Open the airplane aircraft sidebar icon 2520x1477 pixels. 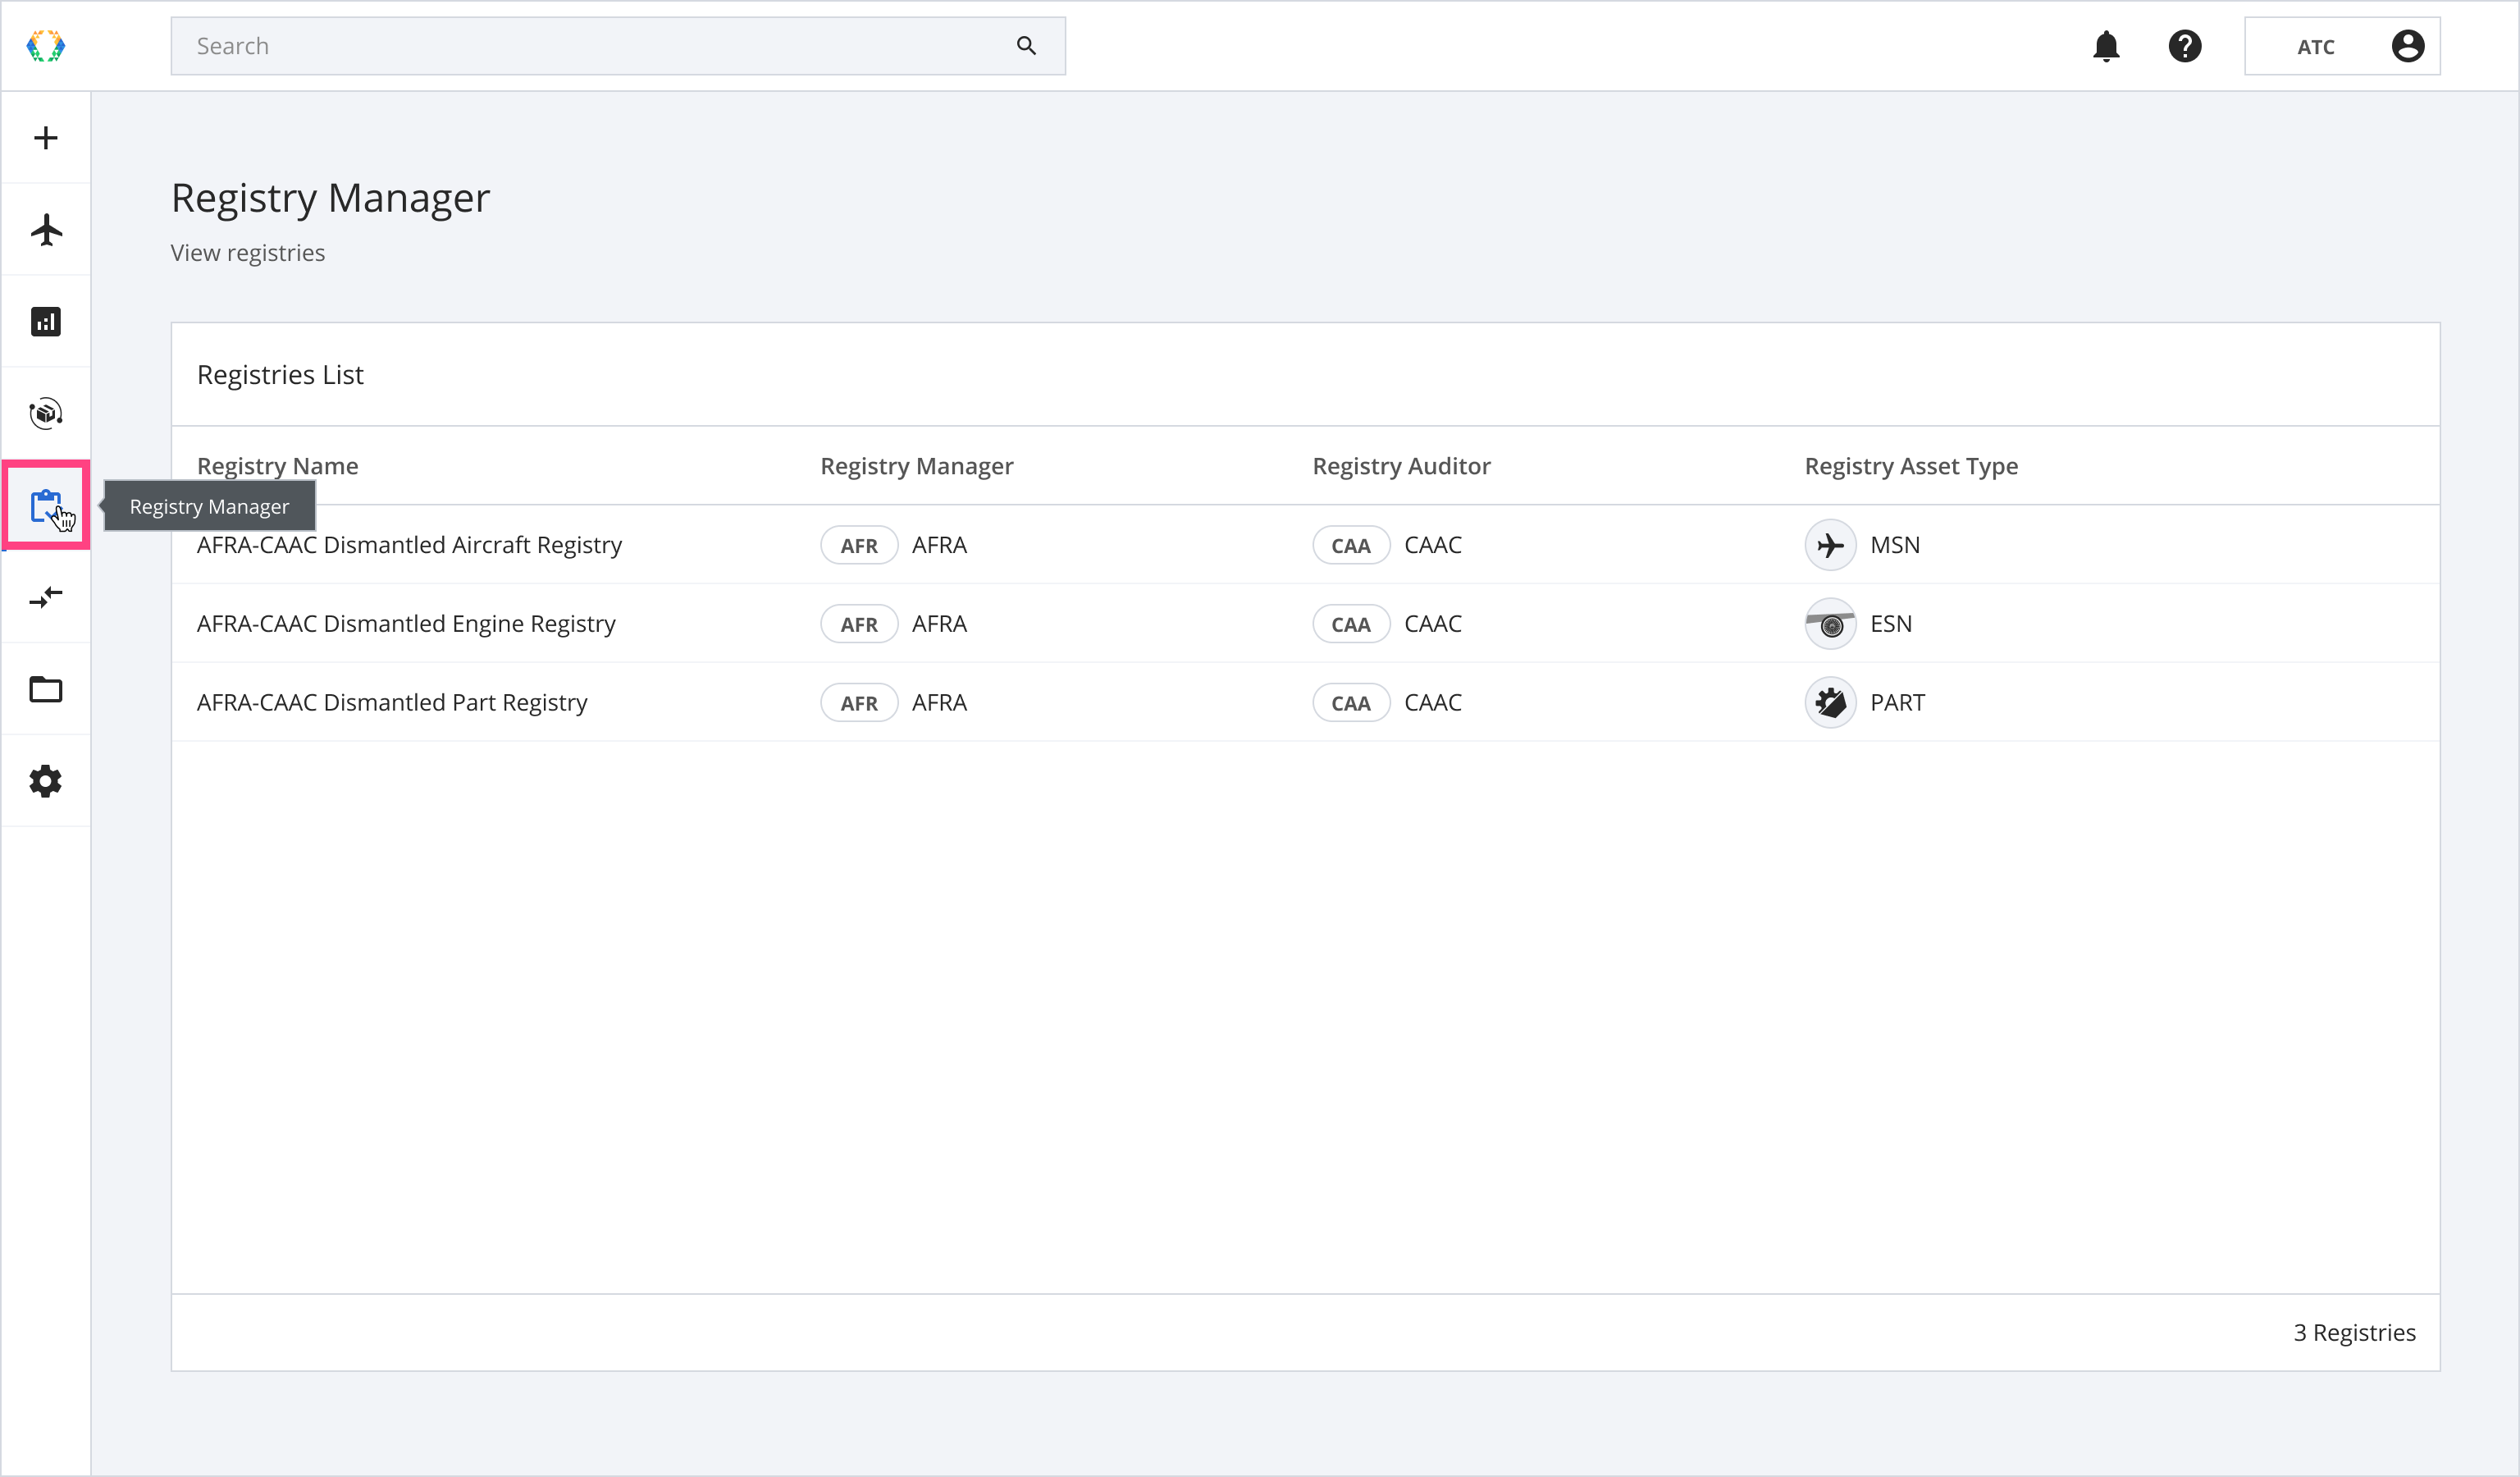tap(46, 230)
